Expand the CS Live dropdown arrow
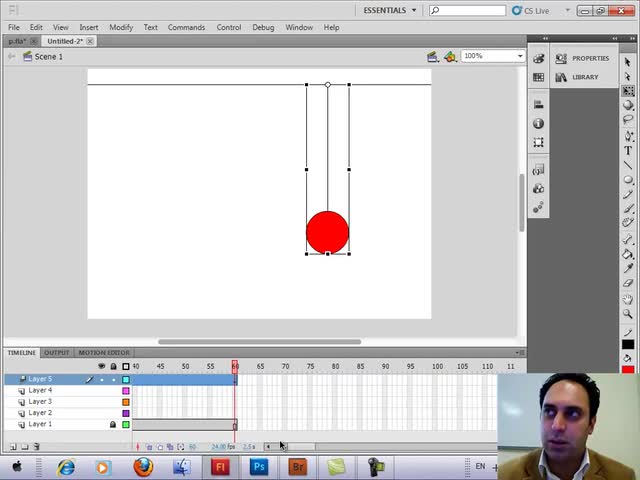Viewport: 640px width, 480px height. point(567,10)
